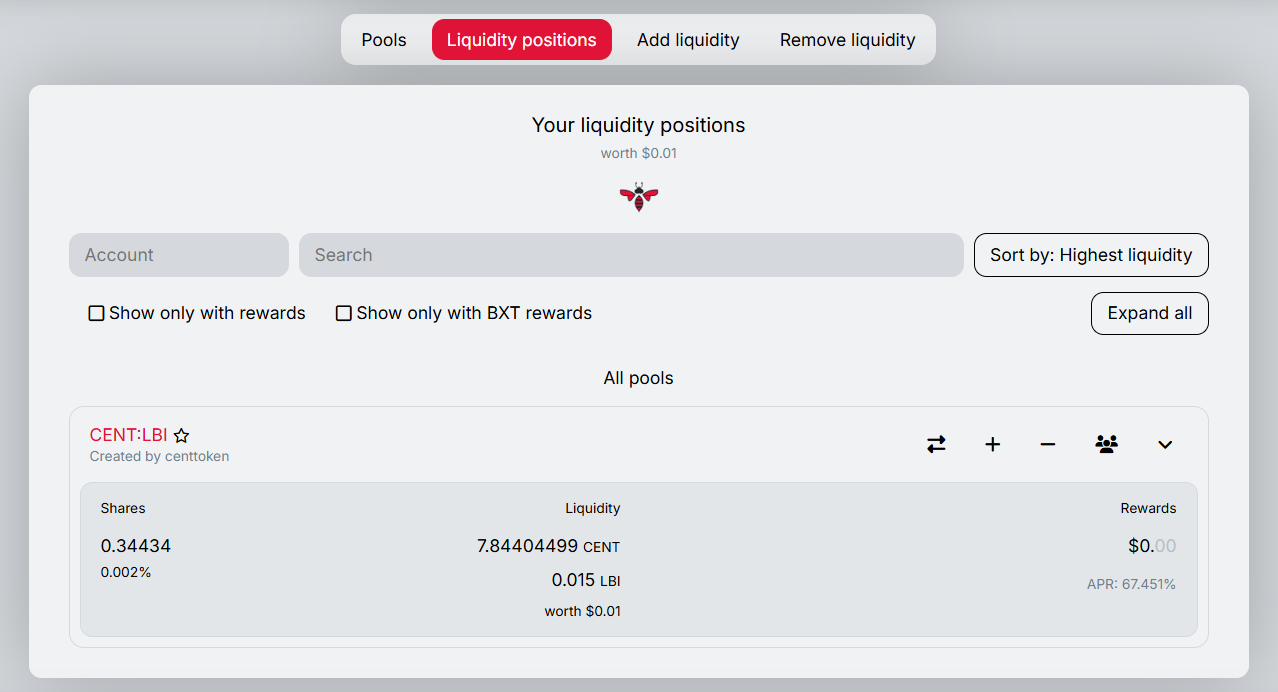Image resolution: width=1278 pixels, height=692 pixels.
Task: Click into the Search field
Action: tap(631, 255)
